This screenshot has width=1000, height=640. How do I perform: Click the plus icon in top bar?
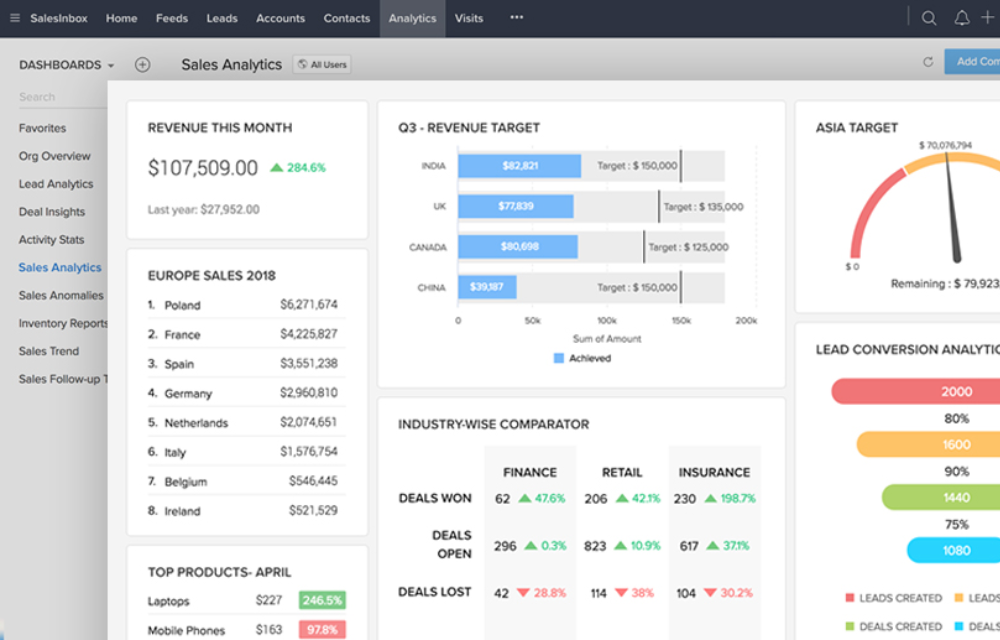click(x=988, y=18)
